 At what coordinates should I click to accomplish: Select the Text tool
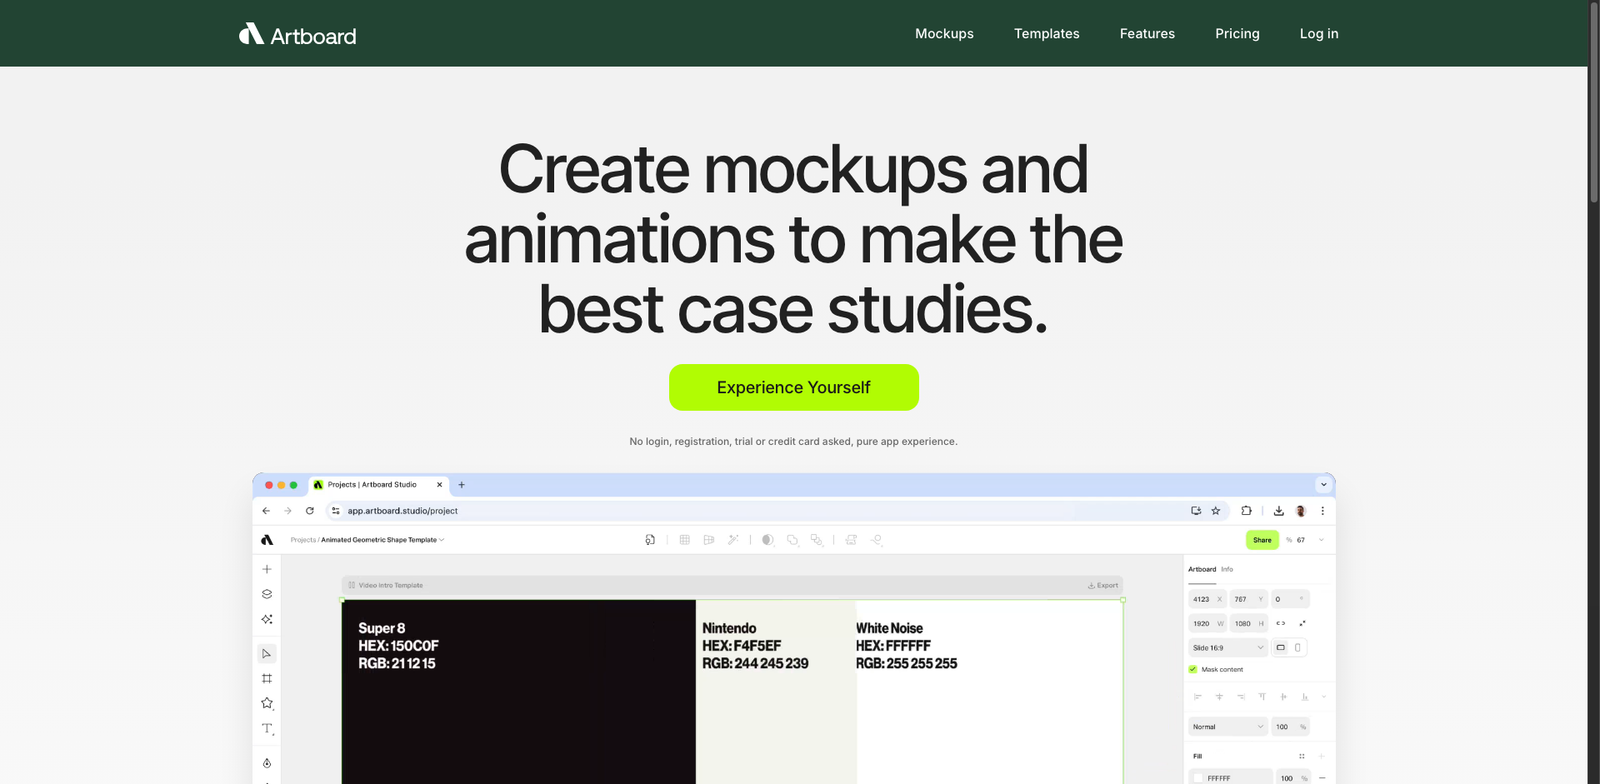click(x=267, y=729)
